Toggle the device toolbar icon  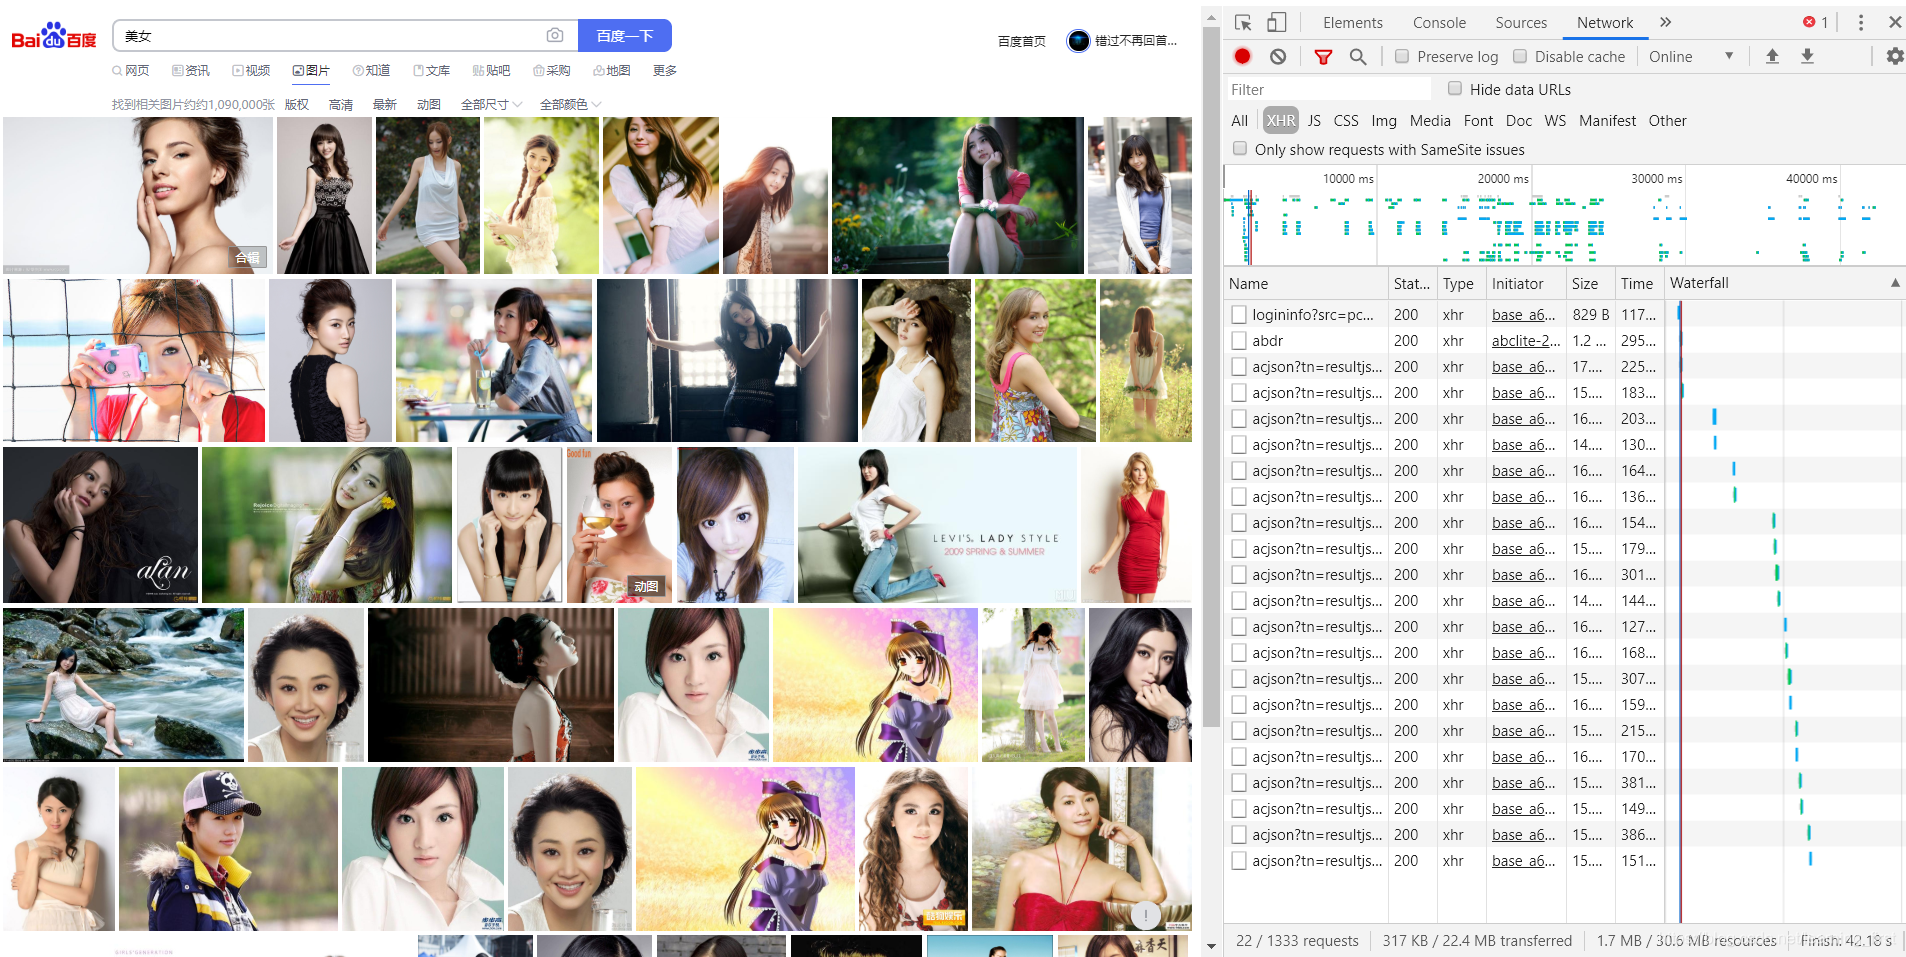(x=1277, y=22)
